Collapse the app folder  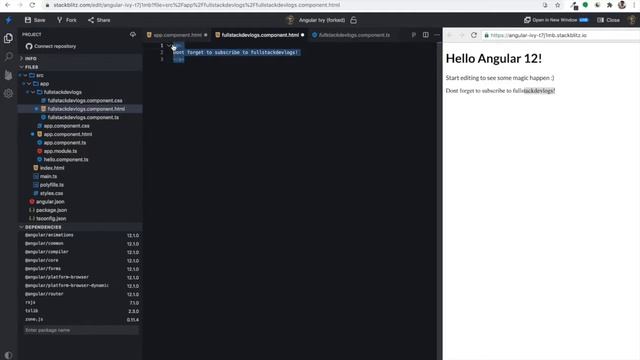click(x=29, y=84)
